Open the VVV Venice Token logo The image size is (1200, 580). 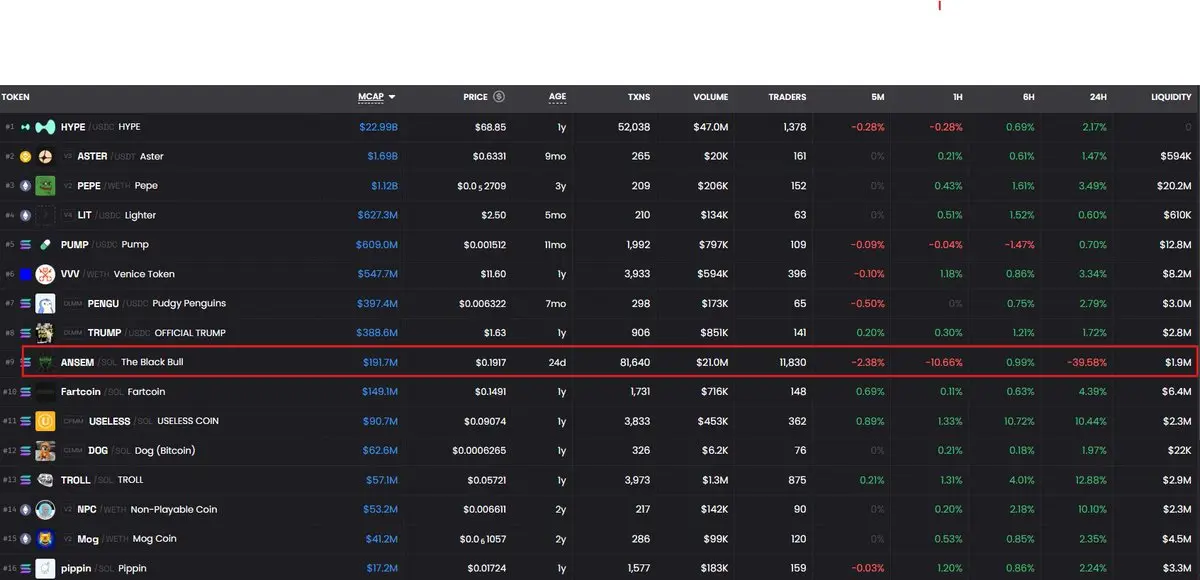45,274
